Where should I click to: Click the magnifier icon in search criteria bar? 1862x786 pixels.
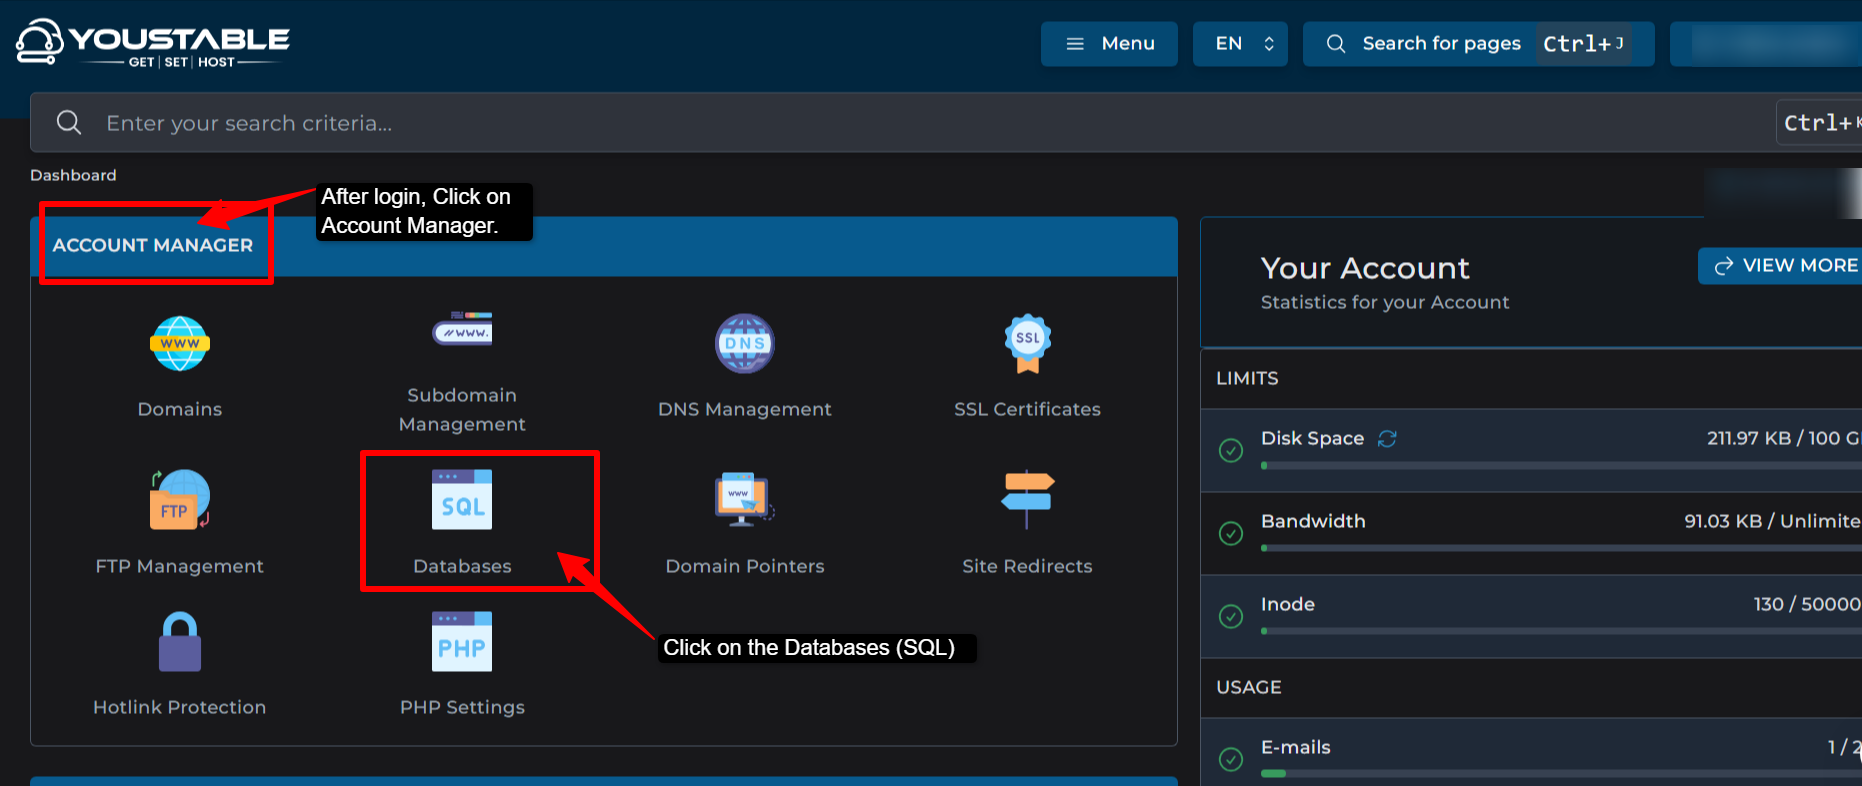point(69,122)
